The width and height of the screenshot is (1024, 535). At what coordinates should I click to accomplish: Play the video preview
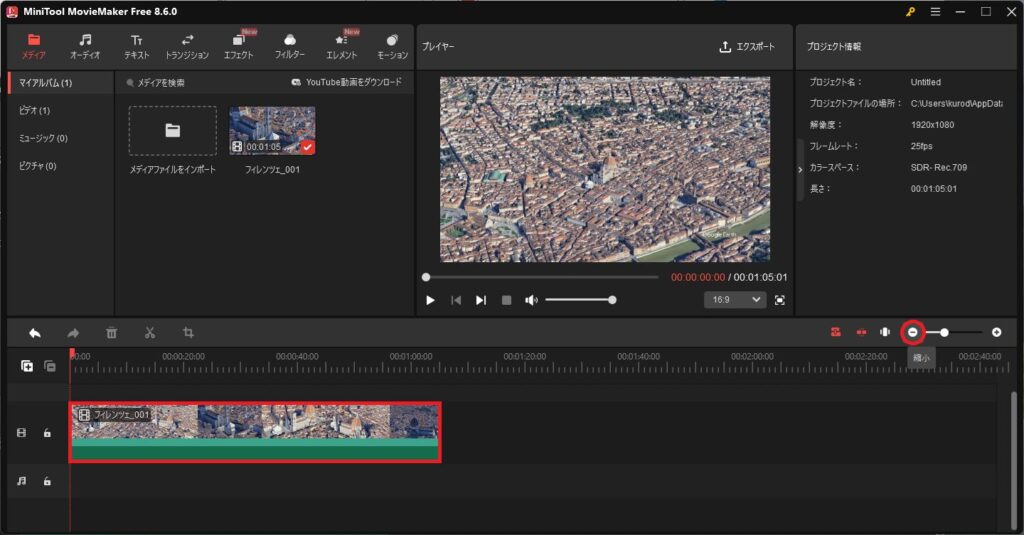[430, 300]
